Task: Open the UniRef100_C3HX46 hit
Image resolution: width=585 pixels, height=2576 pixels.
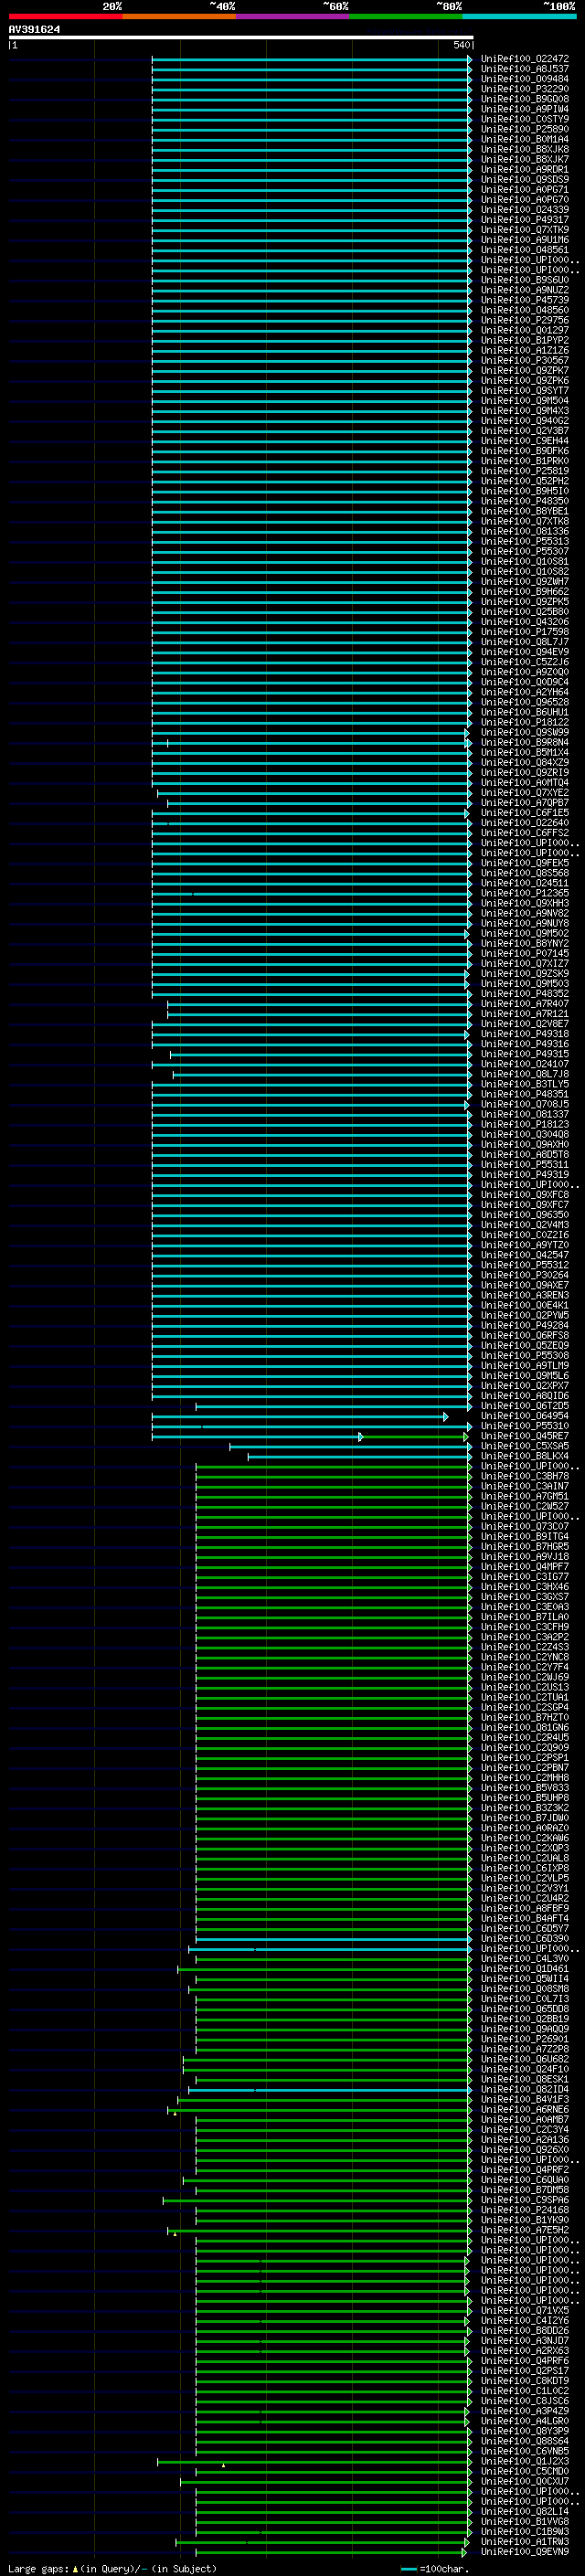Action: pyautogui.click(x=524, y=1587)
